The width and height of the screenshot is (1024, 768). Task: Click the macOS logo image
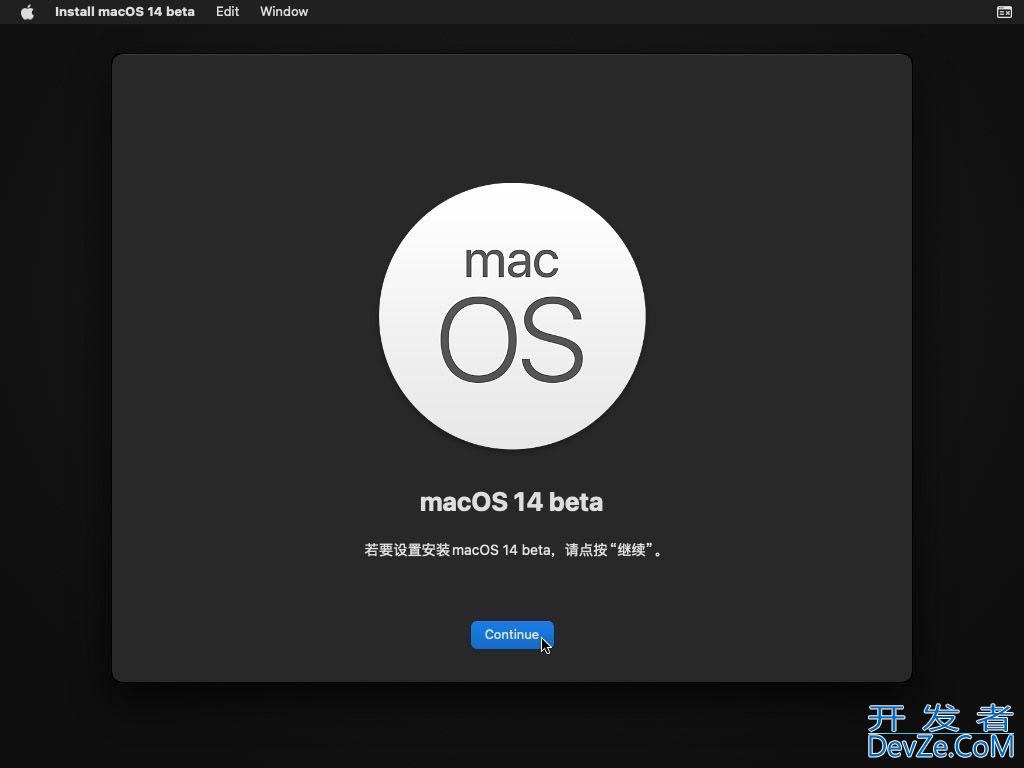click(x=512, y=316)
